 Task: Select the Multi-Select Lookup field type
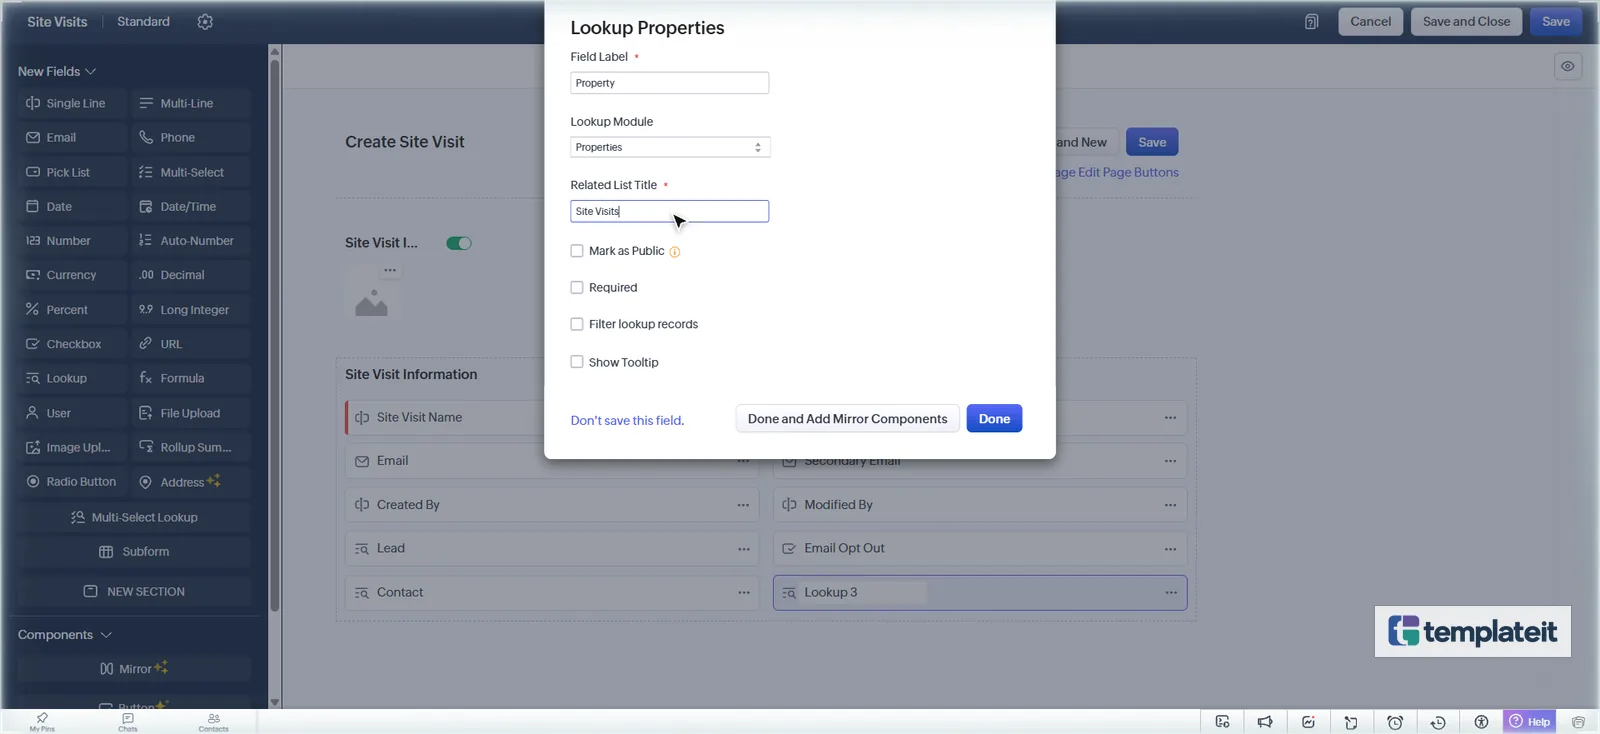[x=134, y=518]
